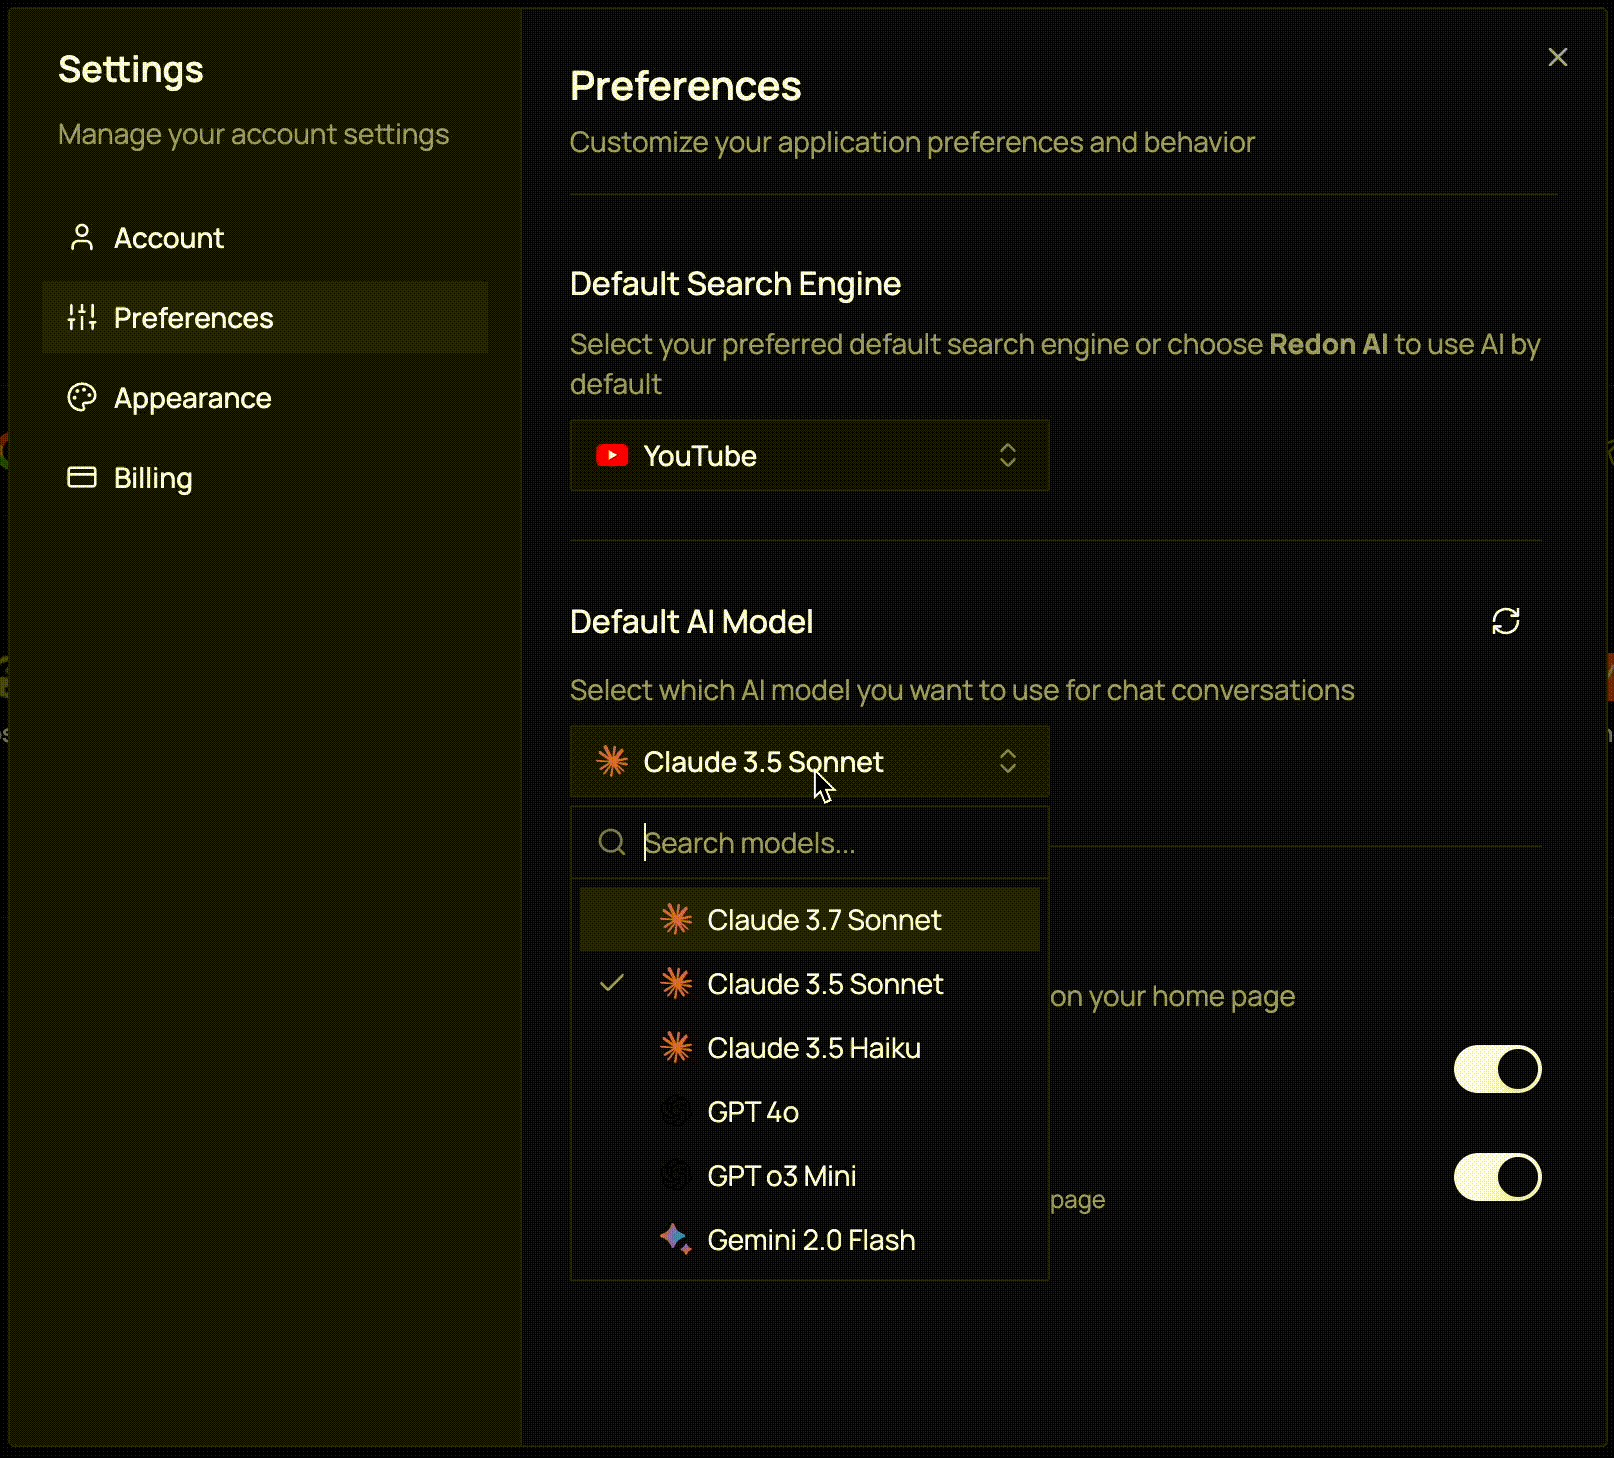Select Claude 3.7 Sonnet from the list
Viewport: 1614px width, 1458px height.
click(824, 919)
